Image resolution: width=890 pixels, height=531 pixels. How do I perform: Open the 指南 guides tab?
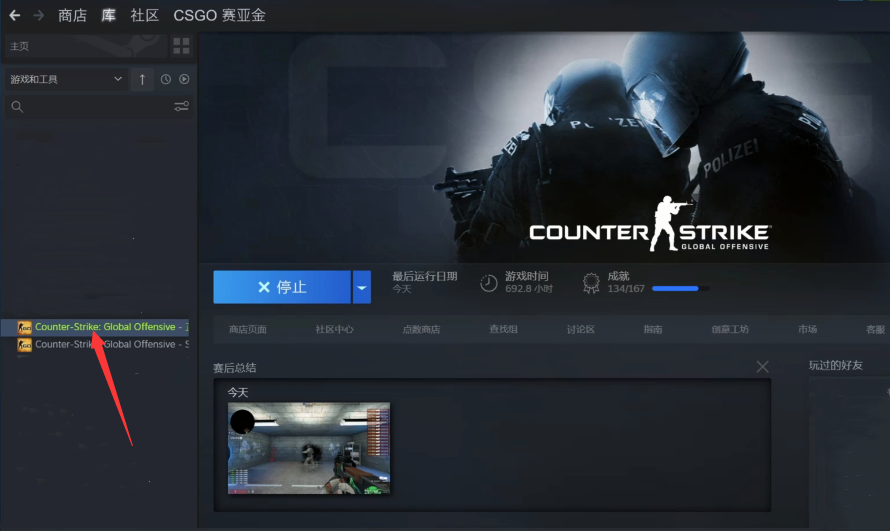(653, 330)
